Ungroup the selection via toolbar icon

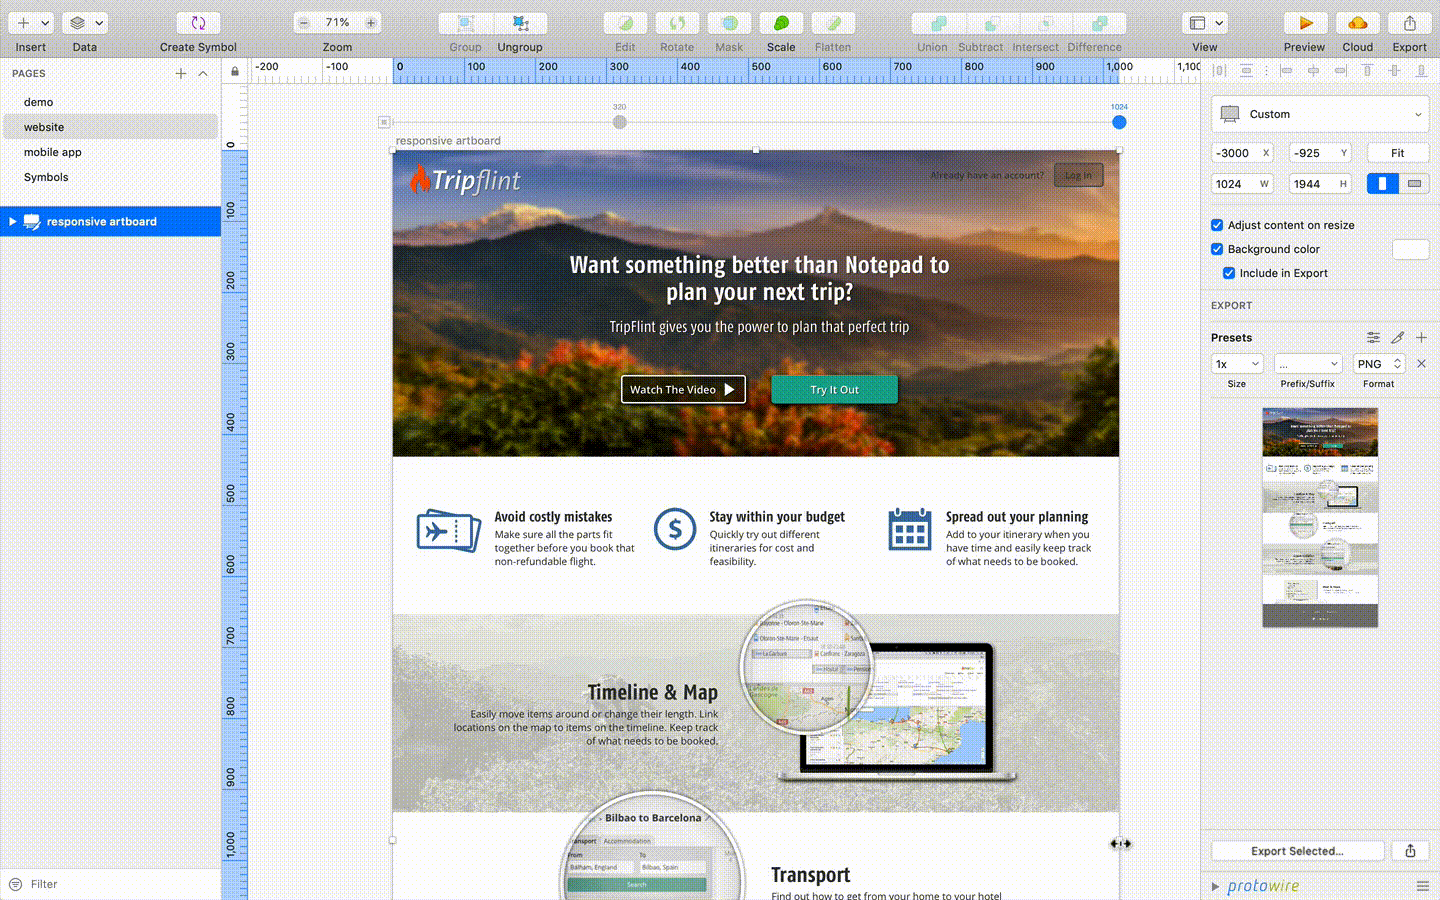[520, 23]
